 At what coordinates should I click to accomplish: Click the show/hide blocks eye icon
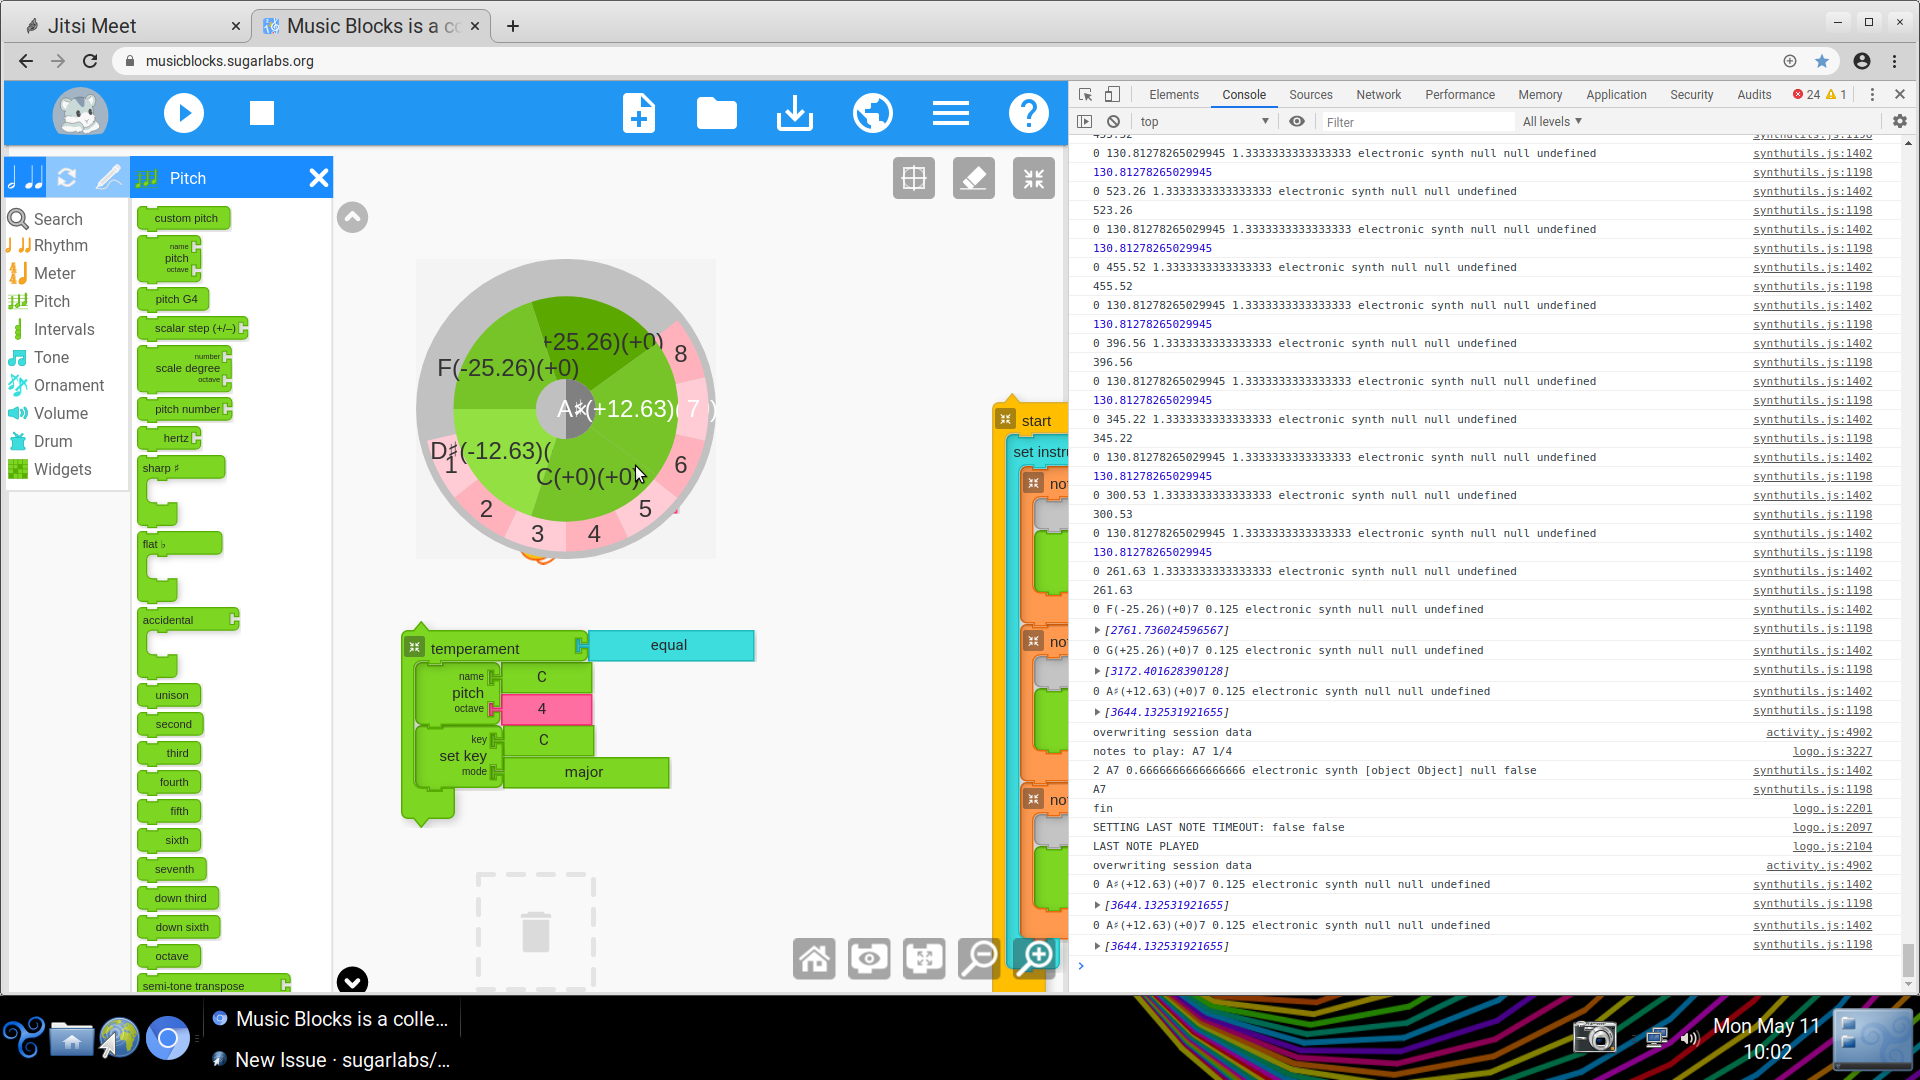tap(869, 958)
